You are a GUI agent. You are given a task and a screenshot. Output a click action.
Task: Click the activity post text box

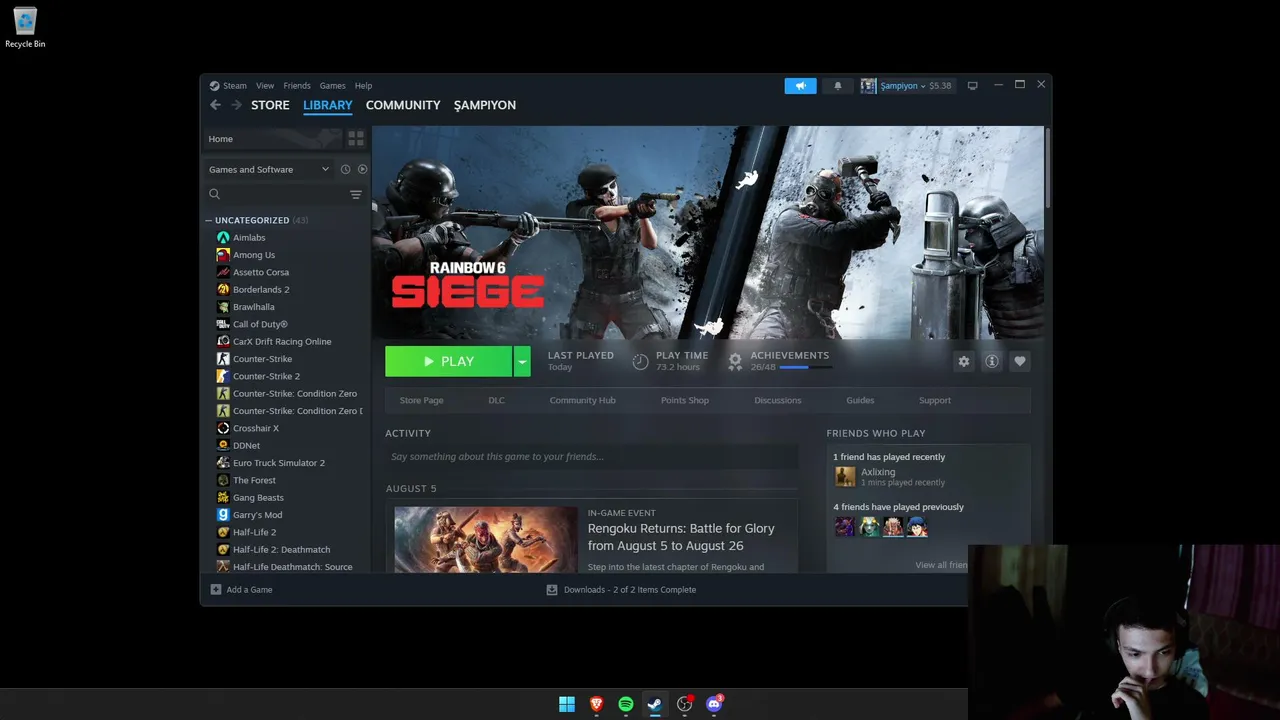coord(592,457)
